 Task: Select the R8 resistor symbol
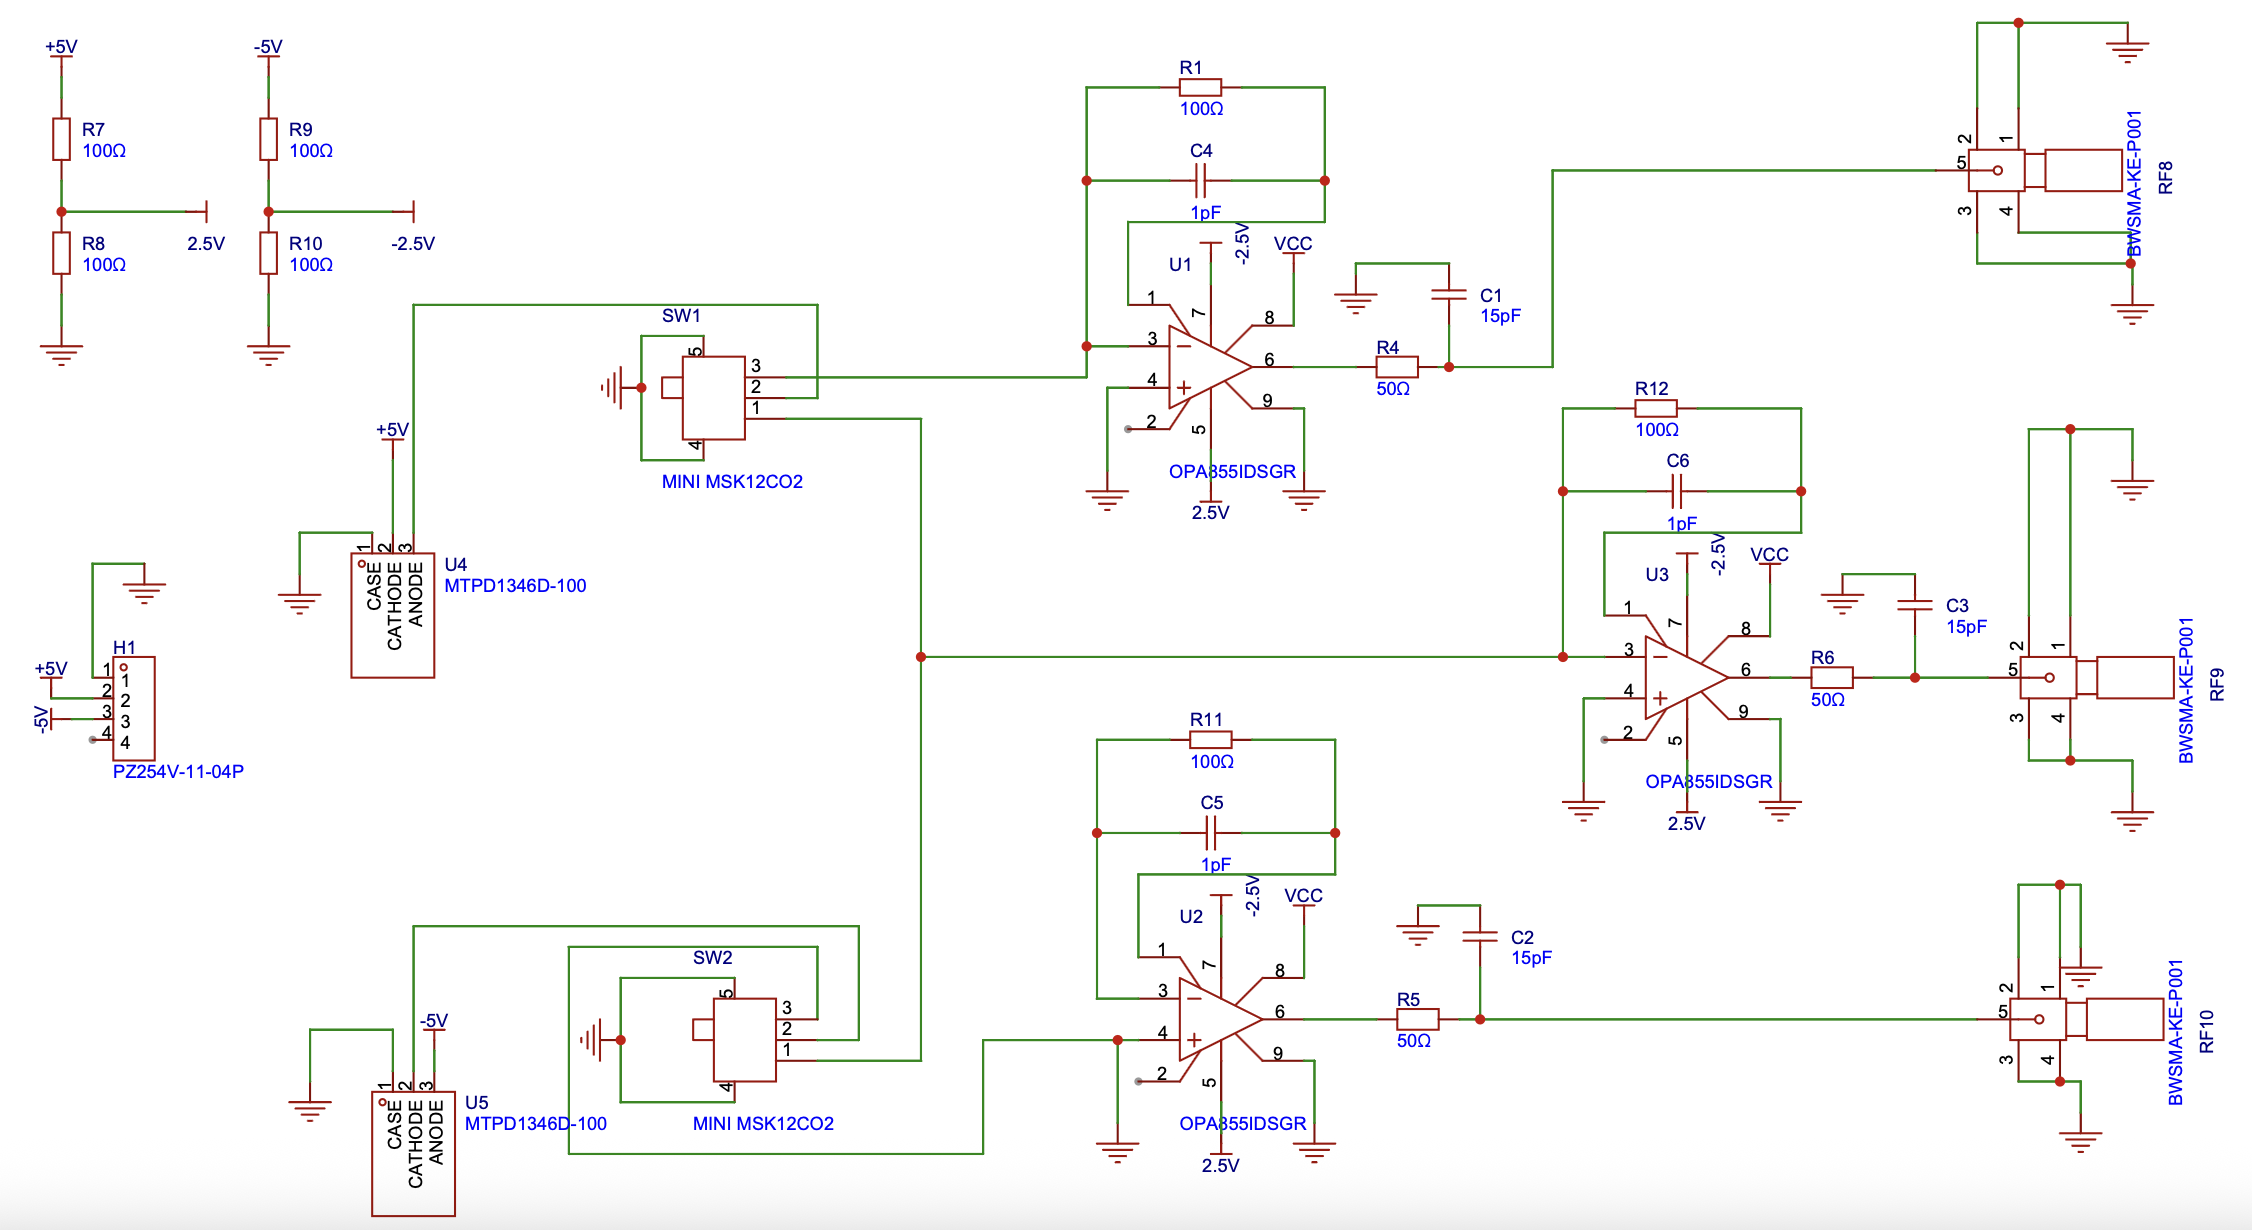pyautogui.click(x=61, y=253)
